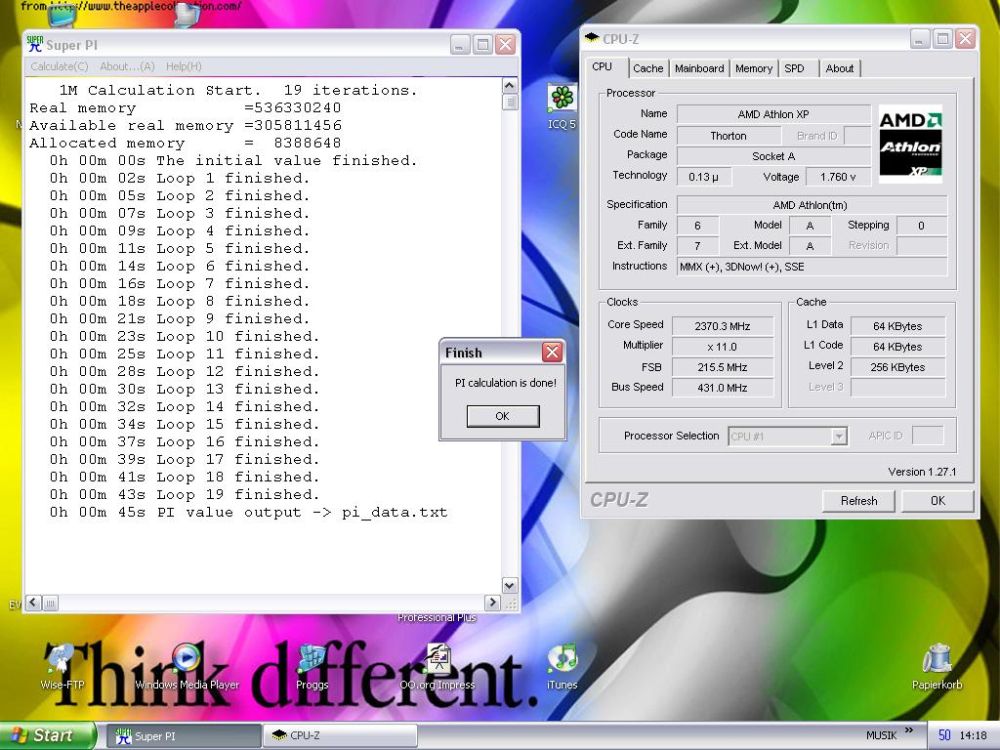This screenshot has width=1000, height=750.
Task: Click the Multiplier x 11.0 field
Action: point(722,346)
